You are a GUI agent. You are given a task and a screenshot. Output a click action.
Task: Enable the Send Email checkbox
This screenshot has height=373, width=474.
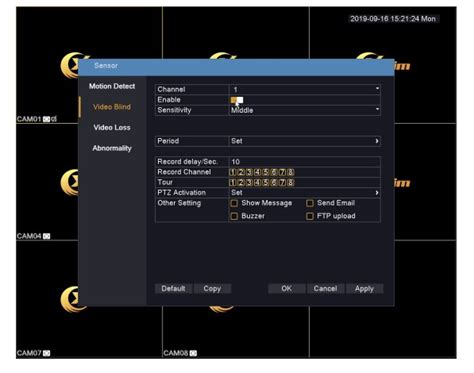[310, 203]
